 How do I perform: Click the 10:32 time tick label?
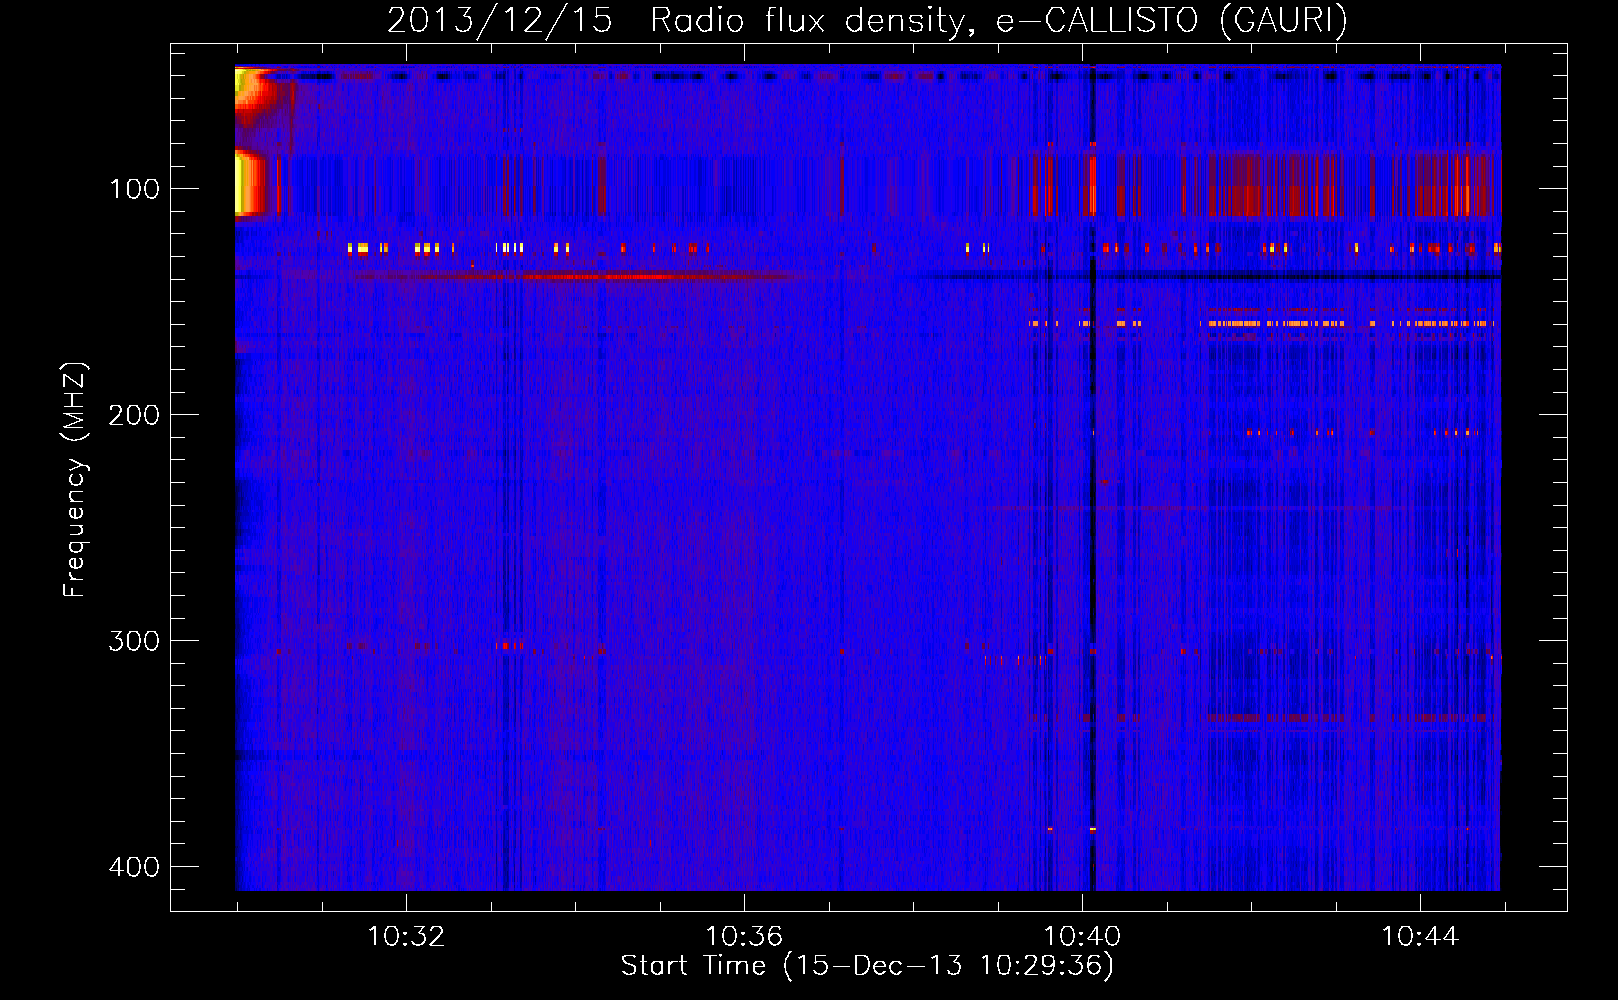coord(406,937)
